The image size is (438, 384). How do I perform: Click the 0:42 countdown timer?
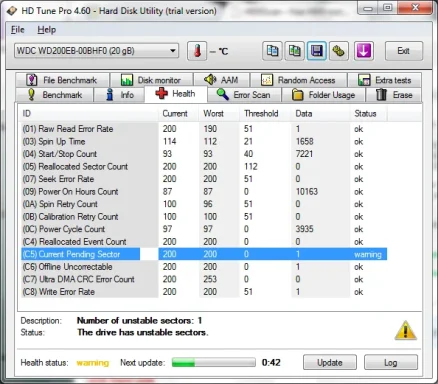coord(271,362)
